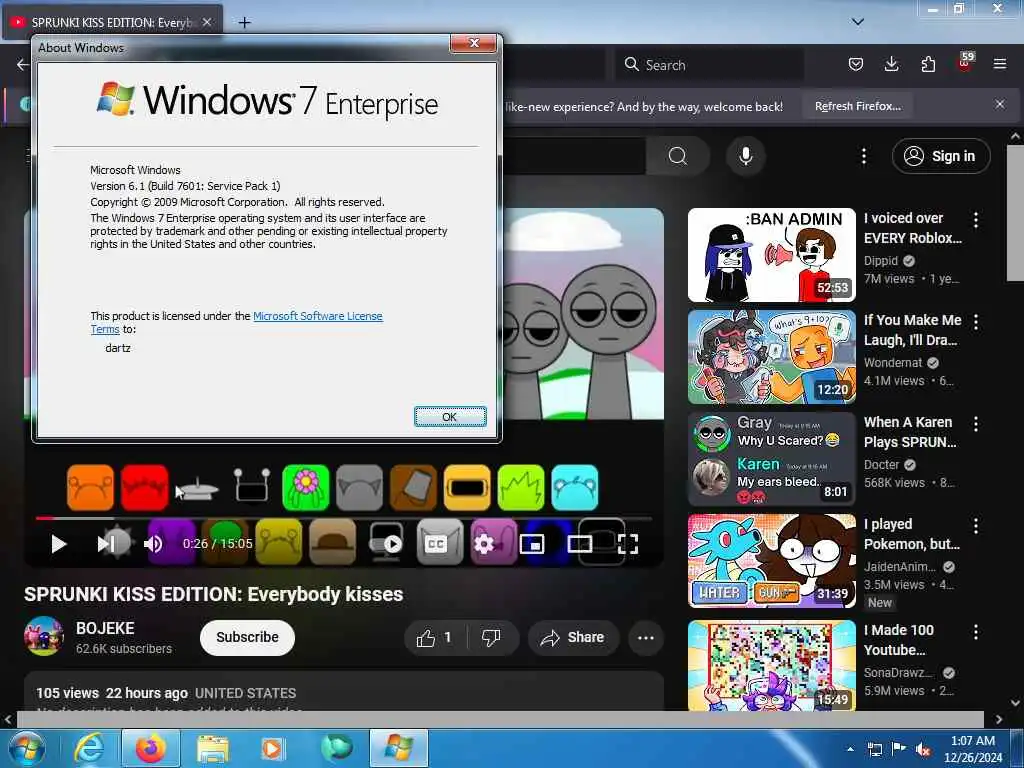Open 'I voiced over EVERY Roblox' thumbnail
The width and height of the screenshot is (1024, 768).
tap(771, 255)
